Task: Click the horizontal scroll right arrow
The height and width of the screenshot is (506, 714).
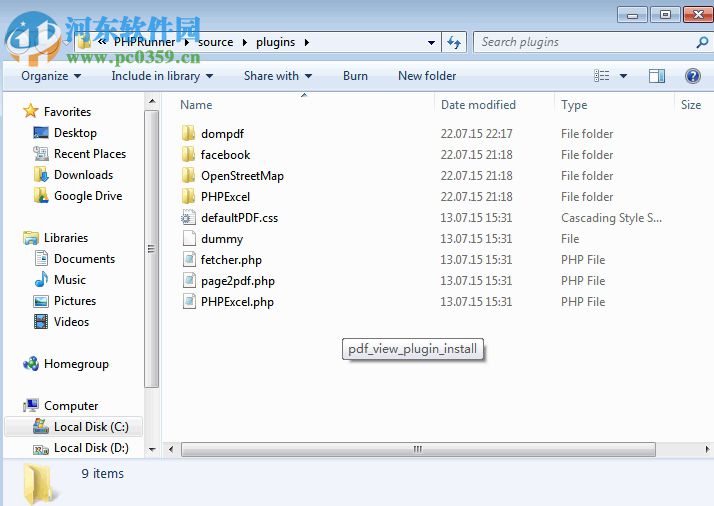Action: pyautogui.click(x=707, y=449)
